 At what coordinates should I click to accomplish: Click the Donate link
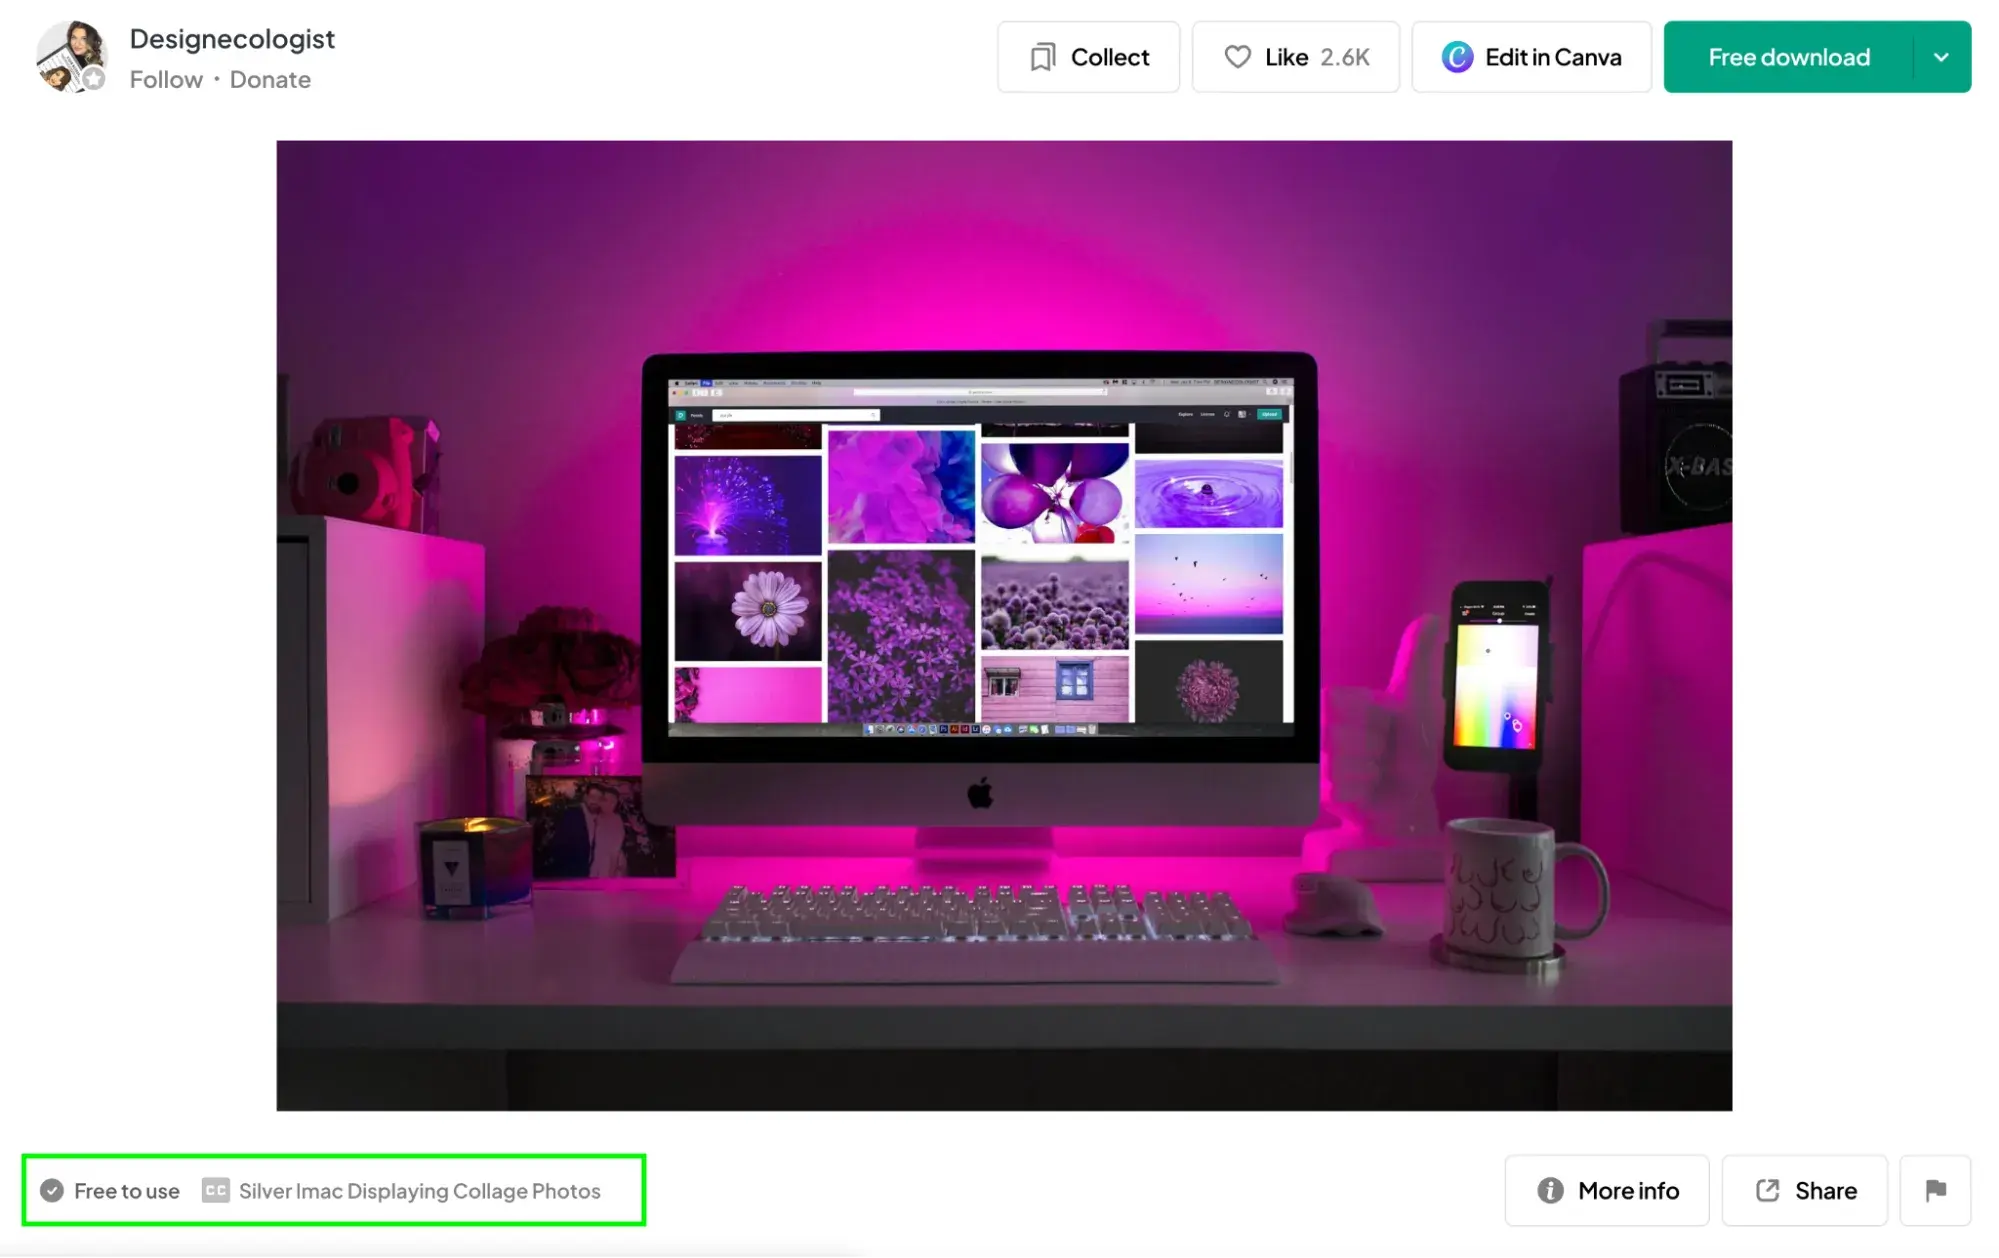pyautogui.click(x=269, y=78)
